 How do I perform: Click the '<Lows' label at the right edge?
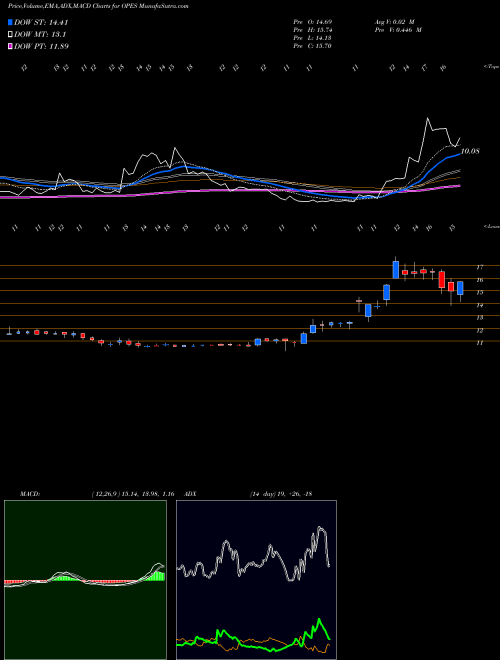point(491,226)
